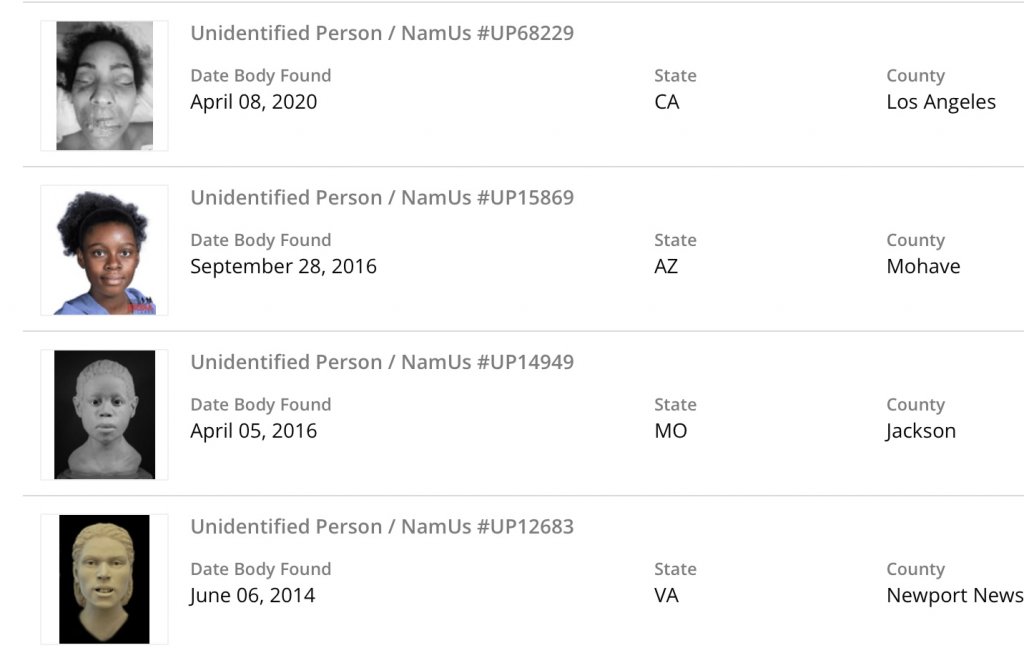The width and height of the screenshot is (1024, 653).
Task: Click the Jackson county value
Action: [921, 431]
